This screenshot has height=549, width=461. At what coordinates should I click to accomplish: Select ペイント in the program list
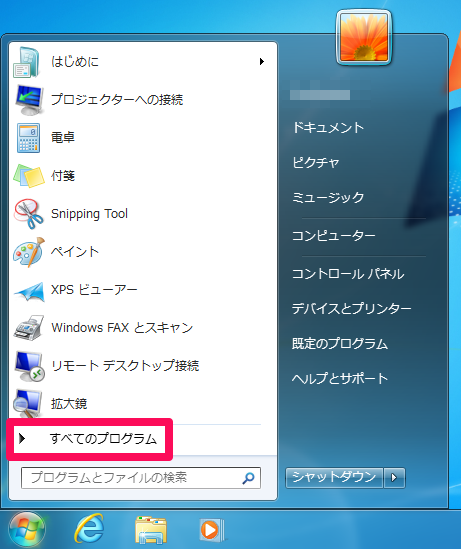click(x=75, y=252)
